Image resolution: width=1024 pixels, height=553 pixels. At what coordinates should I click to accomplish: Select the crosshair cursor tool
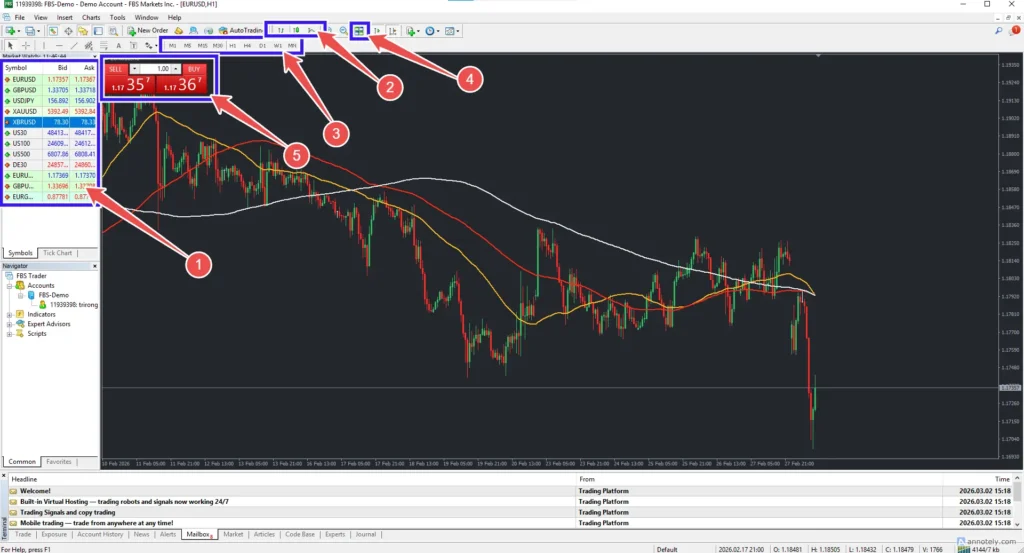[x=26, y=46]
